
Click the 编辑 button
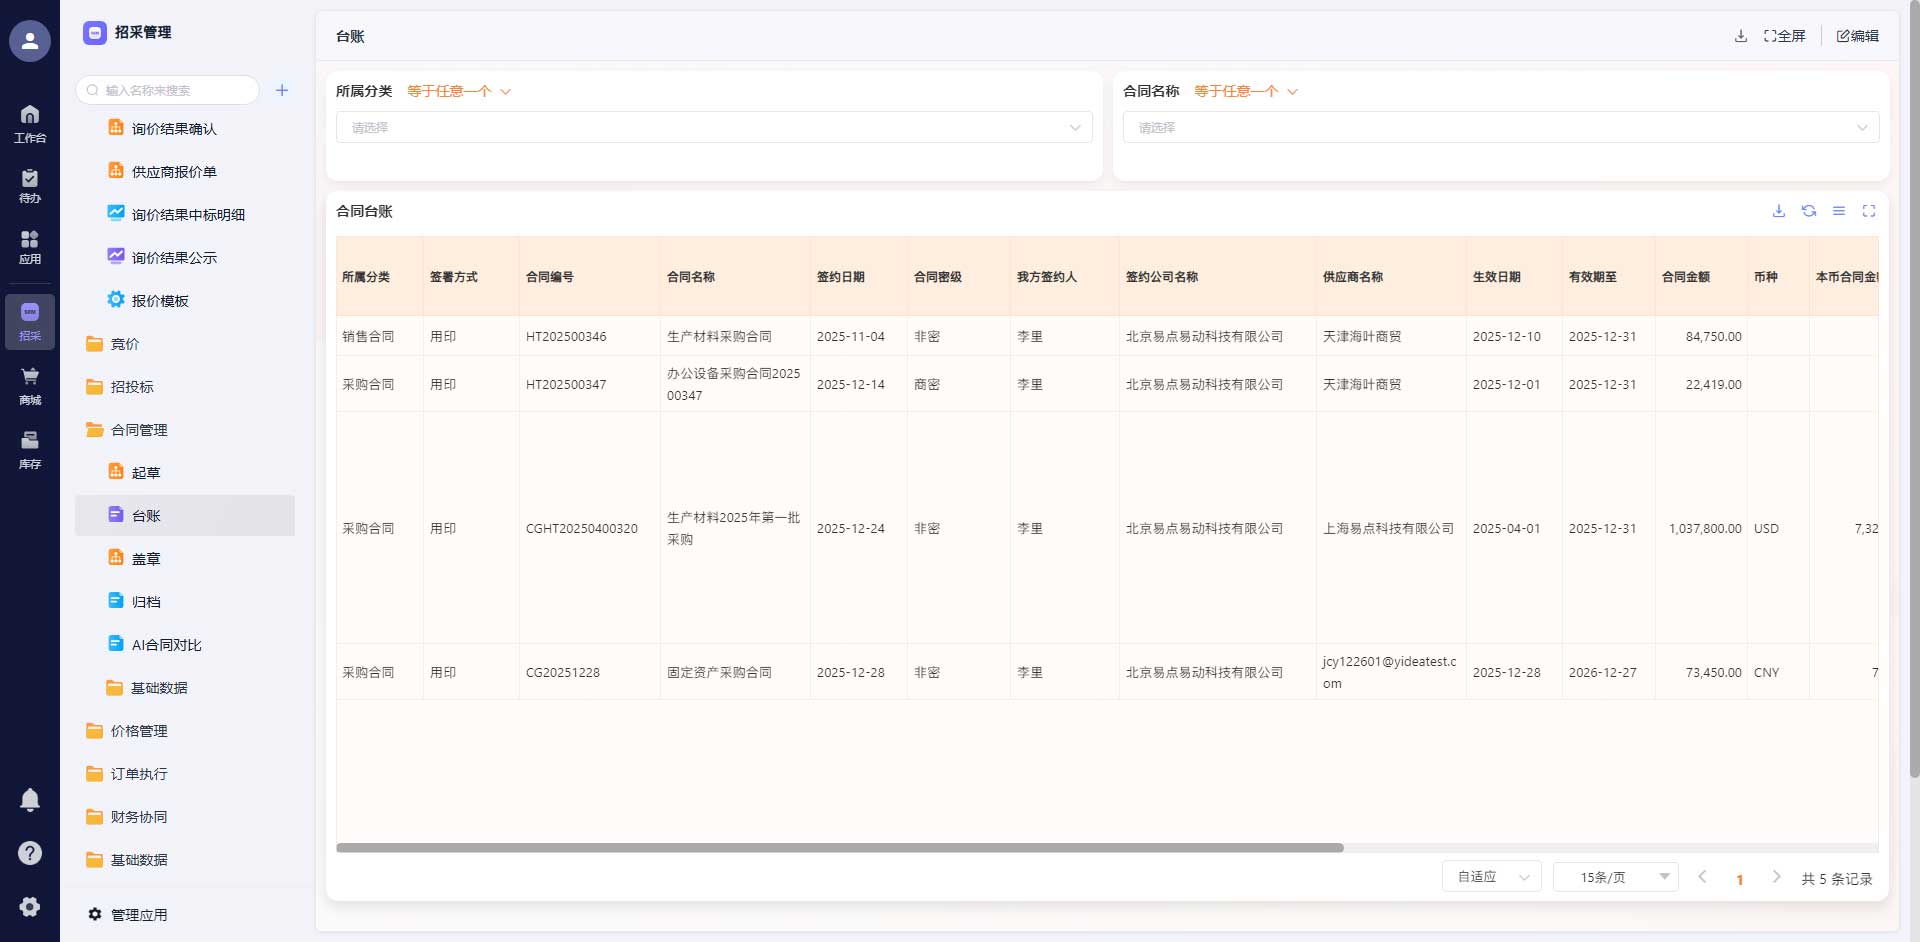click(1858, 36)
